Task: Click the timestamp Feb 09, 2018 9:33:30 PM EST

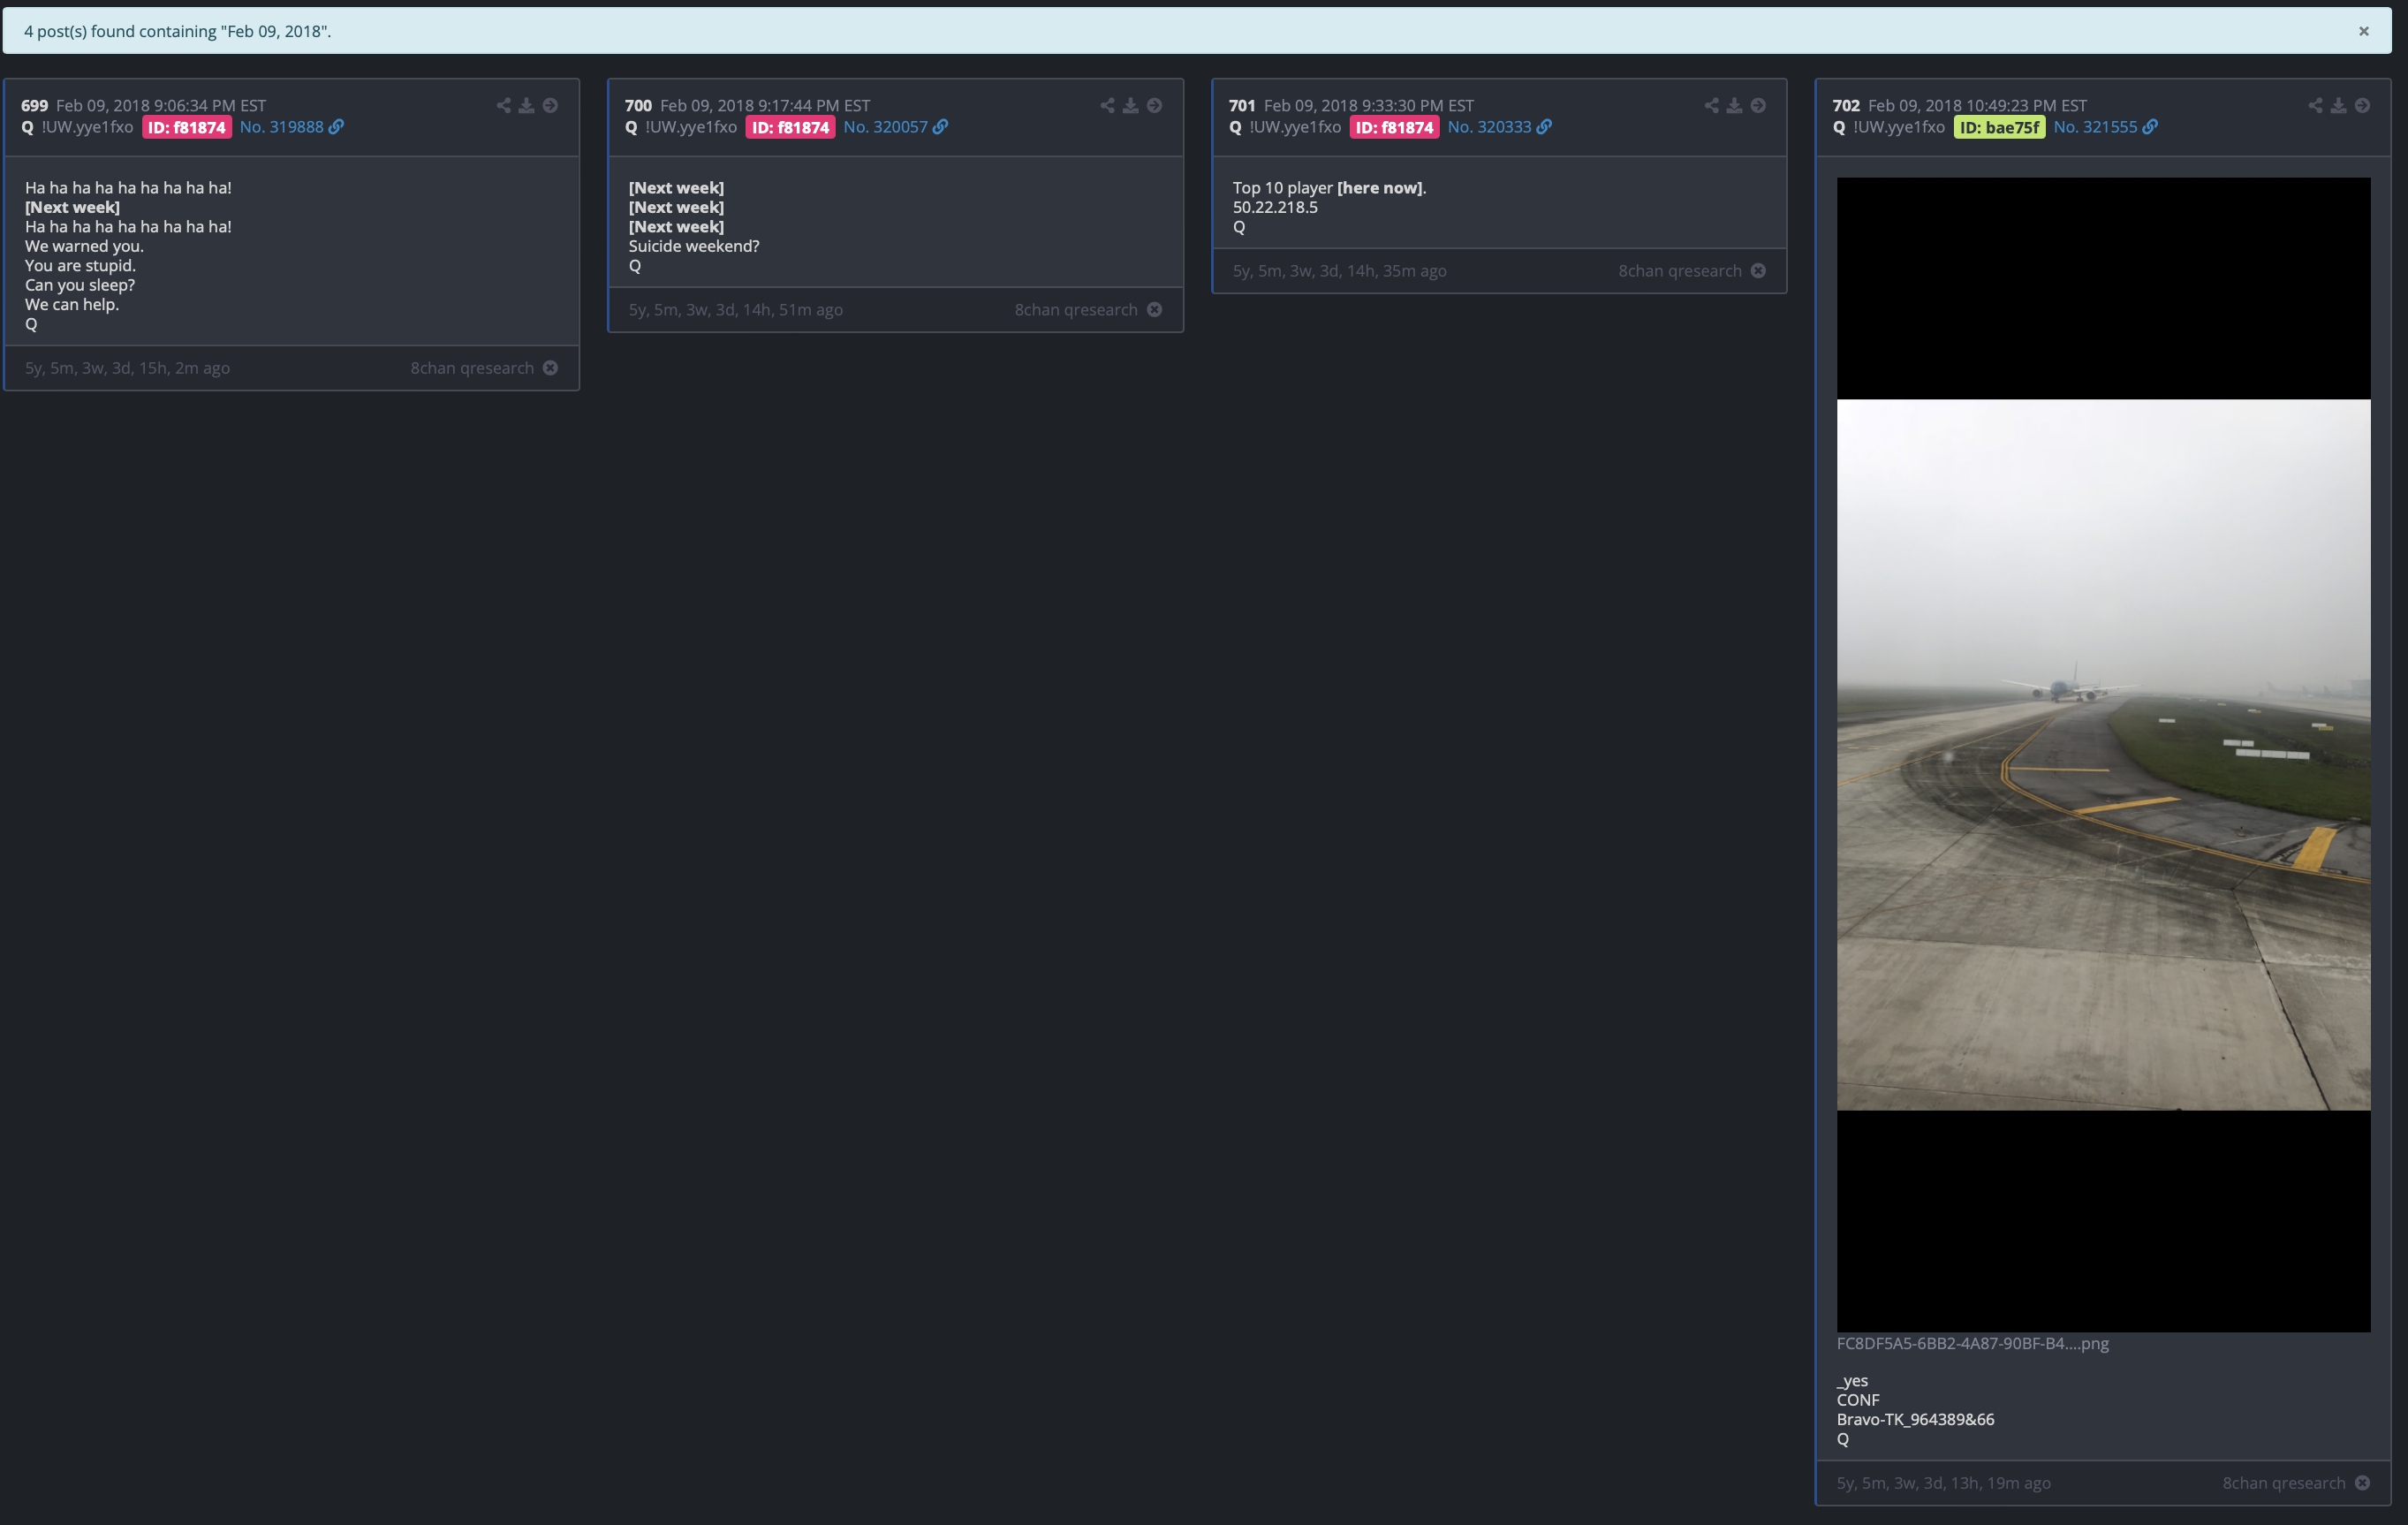Action: click(x=1369, y=105)
